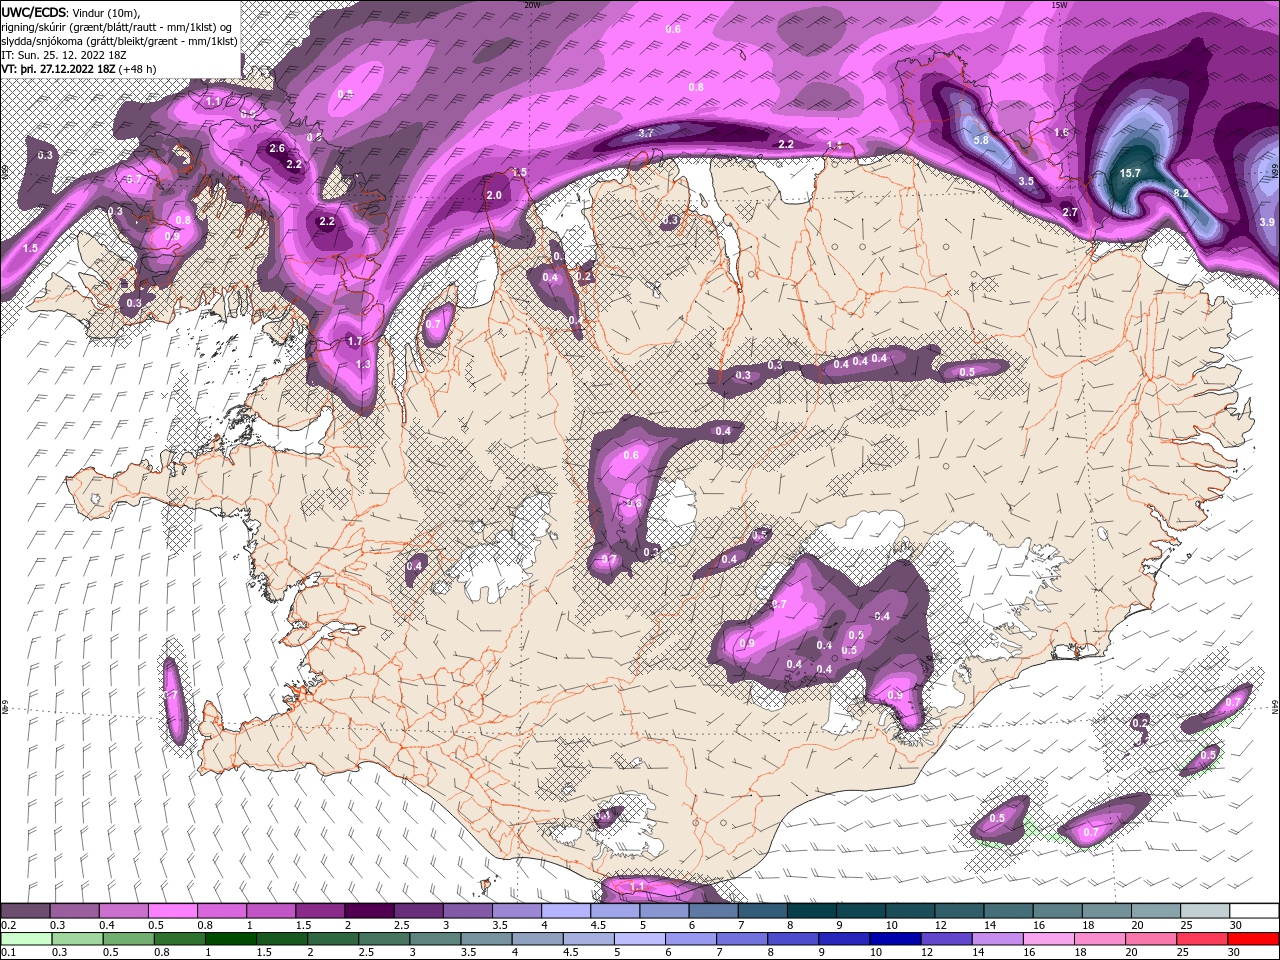Click the 15W longitude label
This screenshot has height=960, width=1280.
[1059, 4]
